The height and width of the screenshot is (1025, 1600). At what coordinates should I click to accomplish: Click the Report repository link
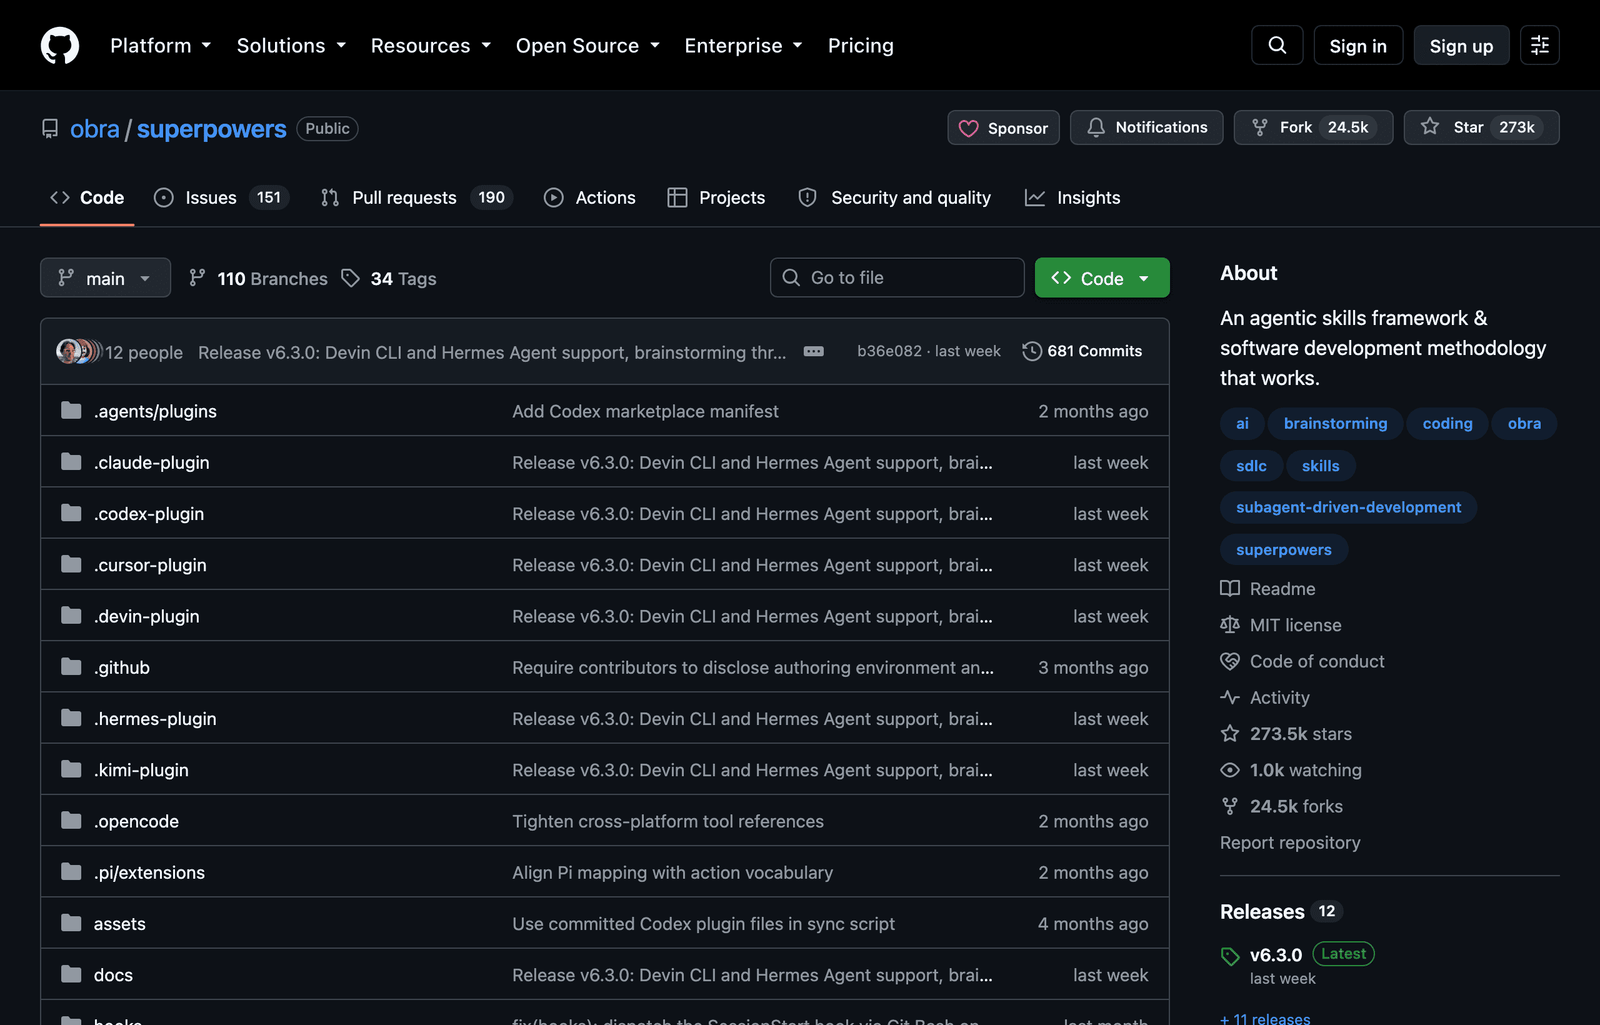tap(1290, 843)
